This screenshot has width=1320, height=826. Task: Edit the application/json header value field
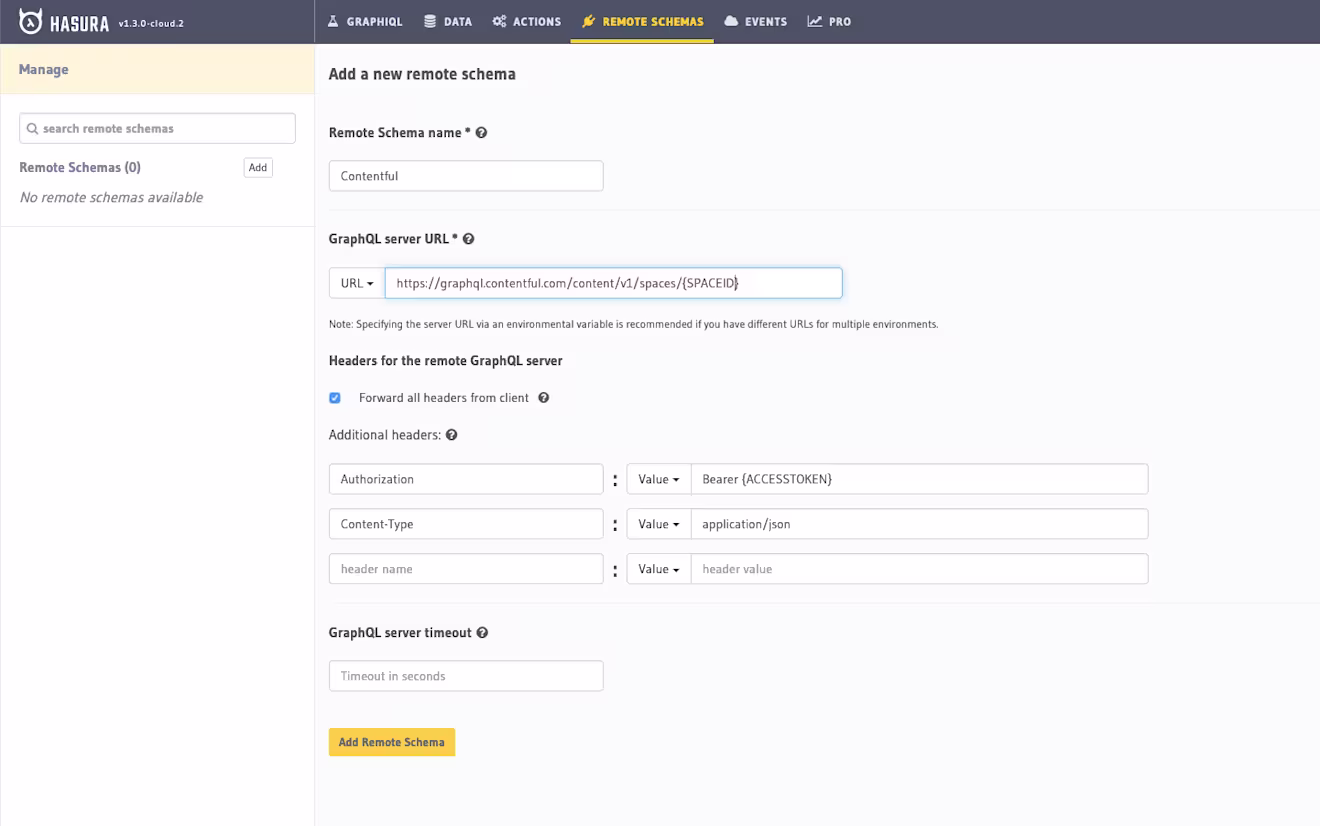tap(919, 524)
